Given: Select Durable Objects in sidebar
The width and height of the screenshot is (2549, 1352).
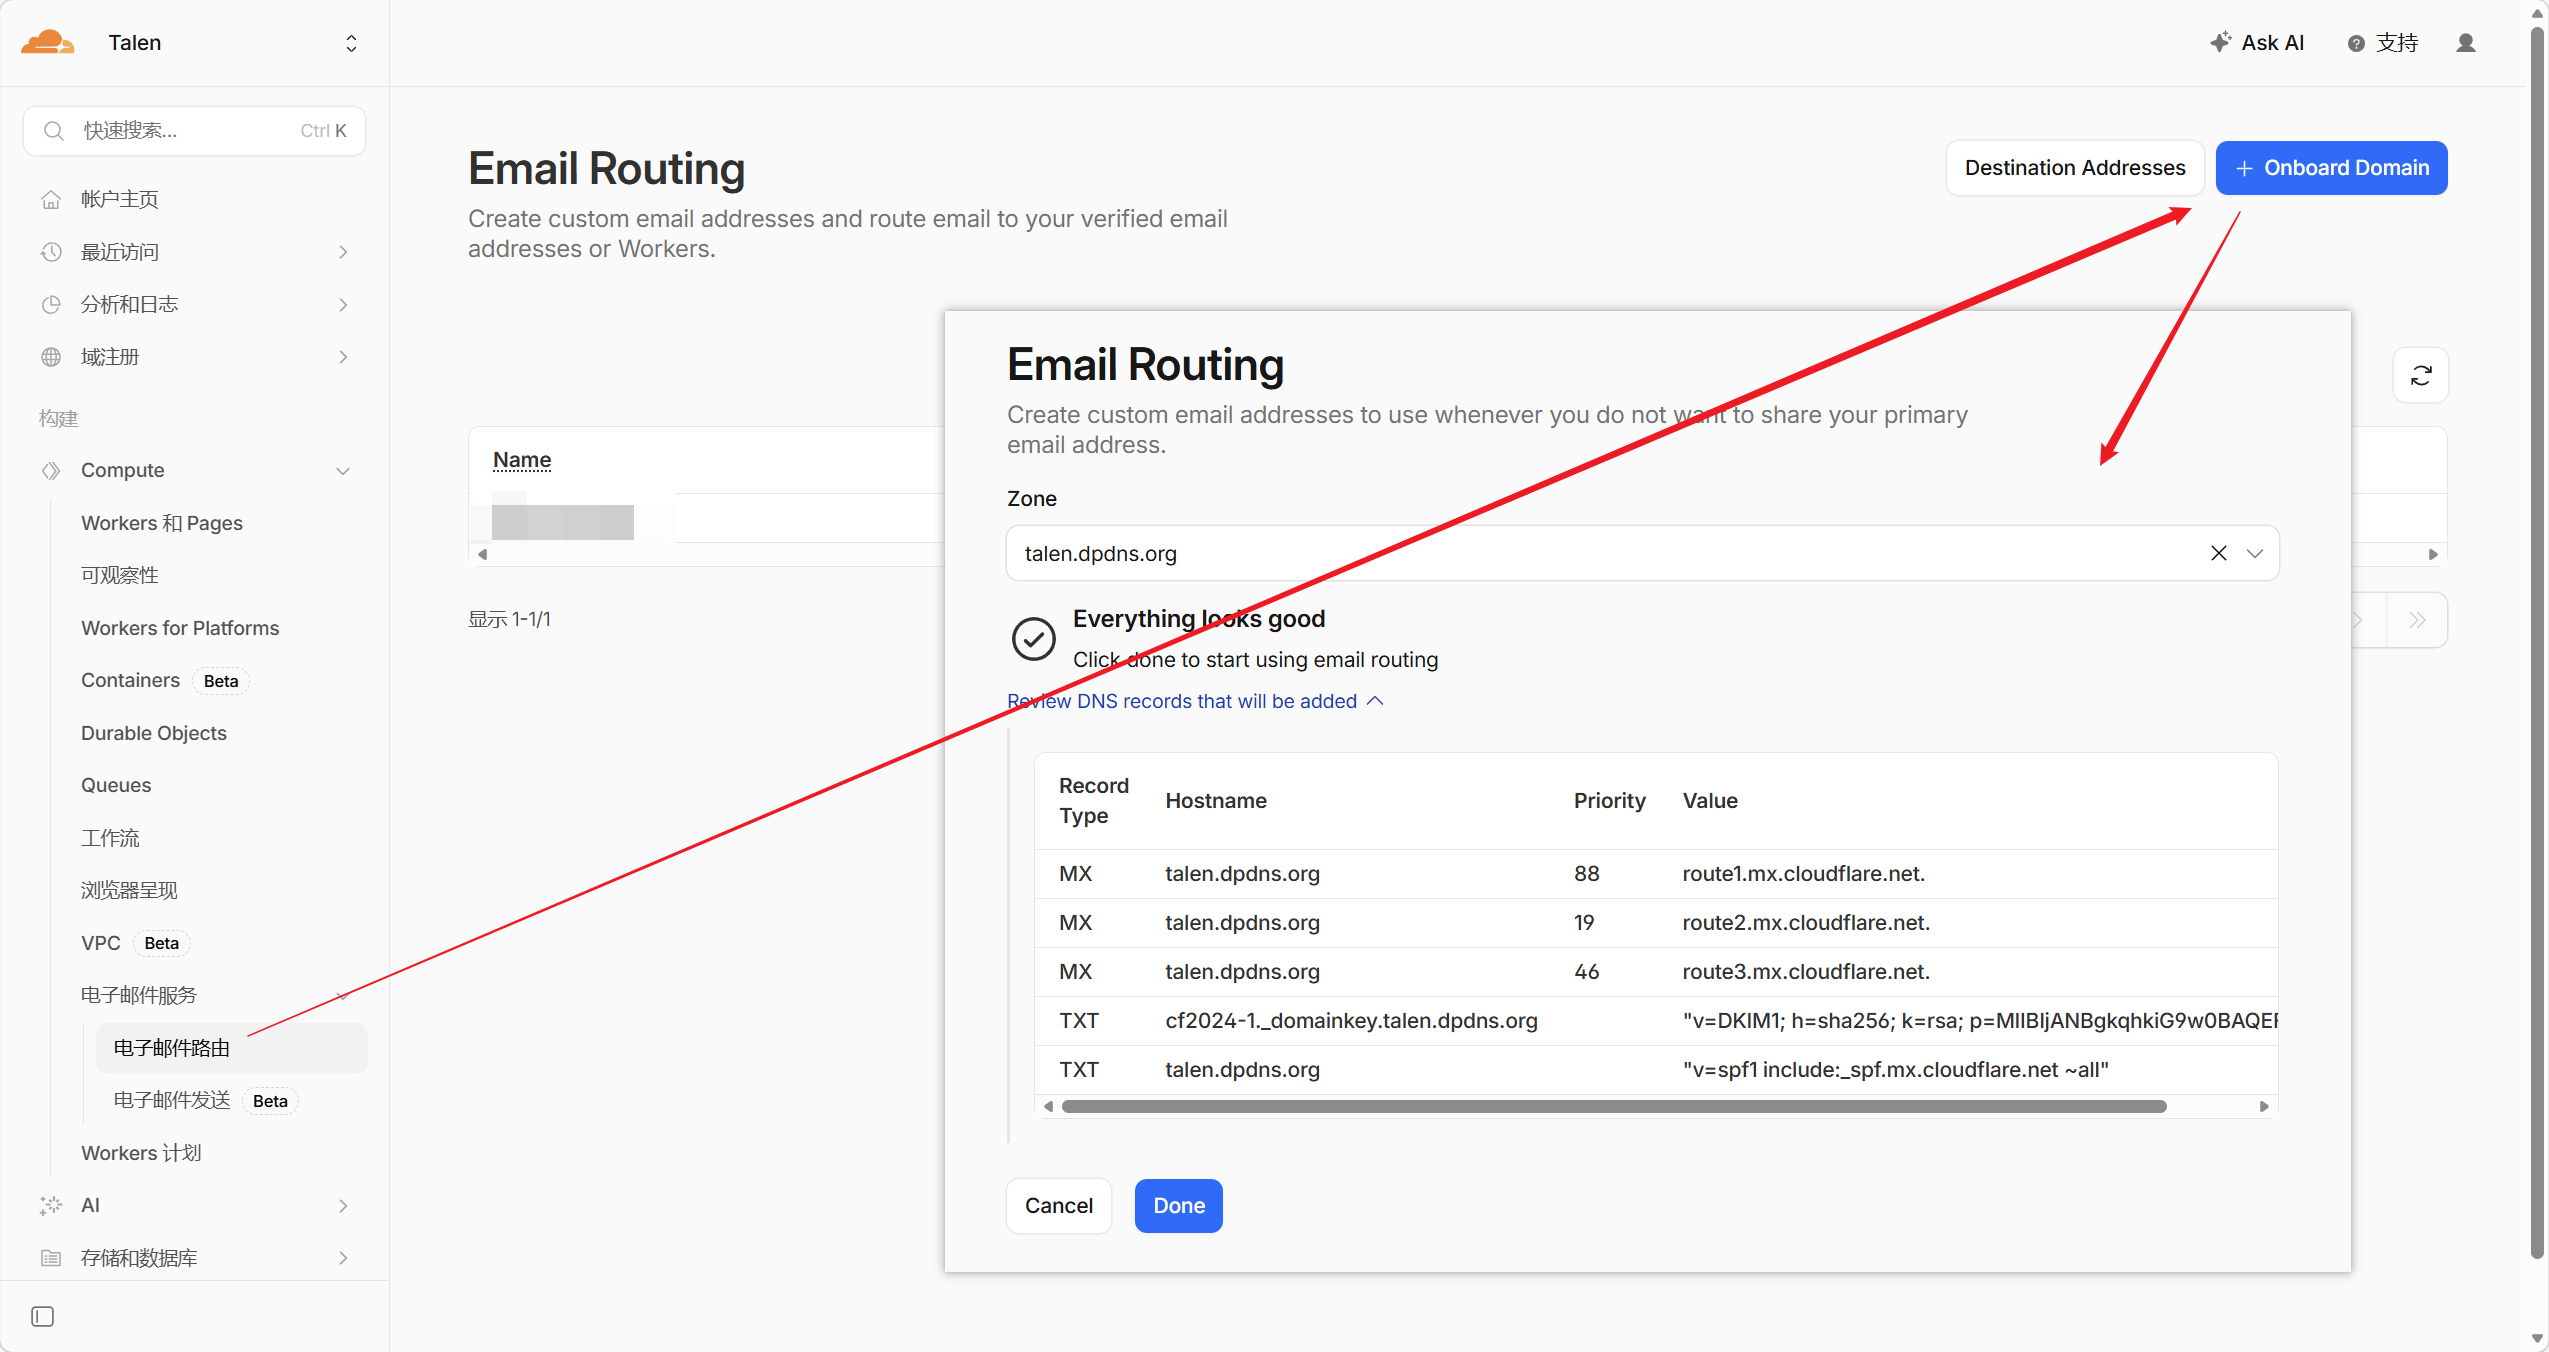Looking at the screenshot, I should pyautogui.click(x=154, y=733).
